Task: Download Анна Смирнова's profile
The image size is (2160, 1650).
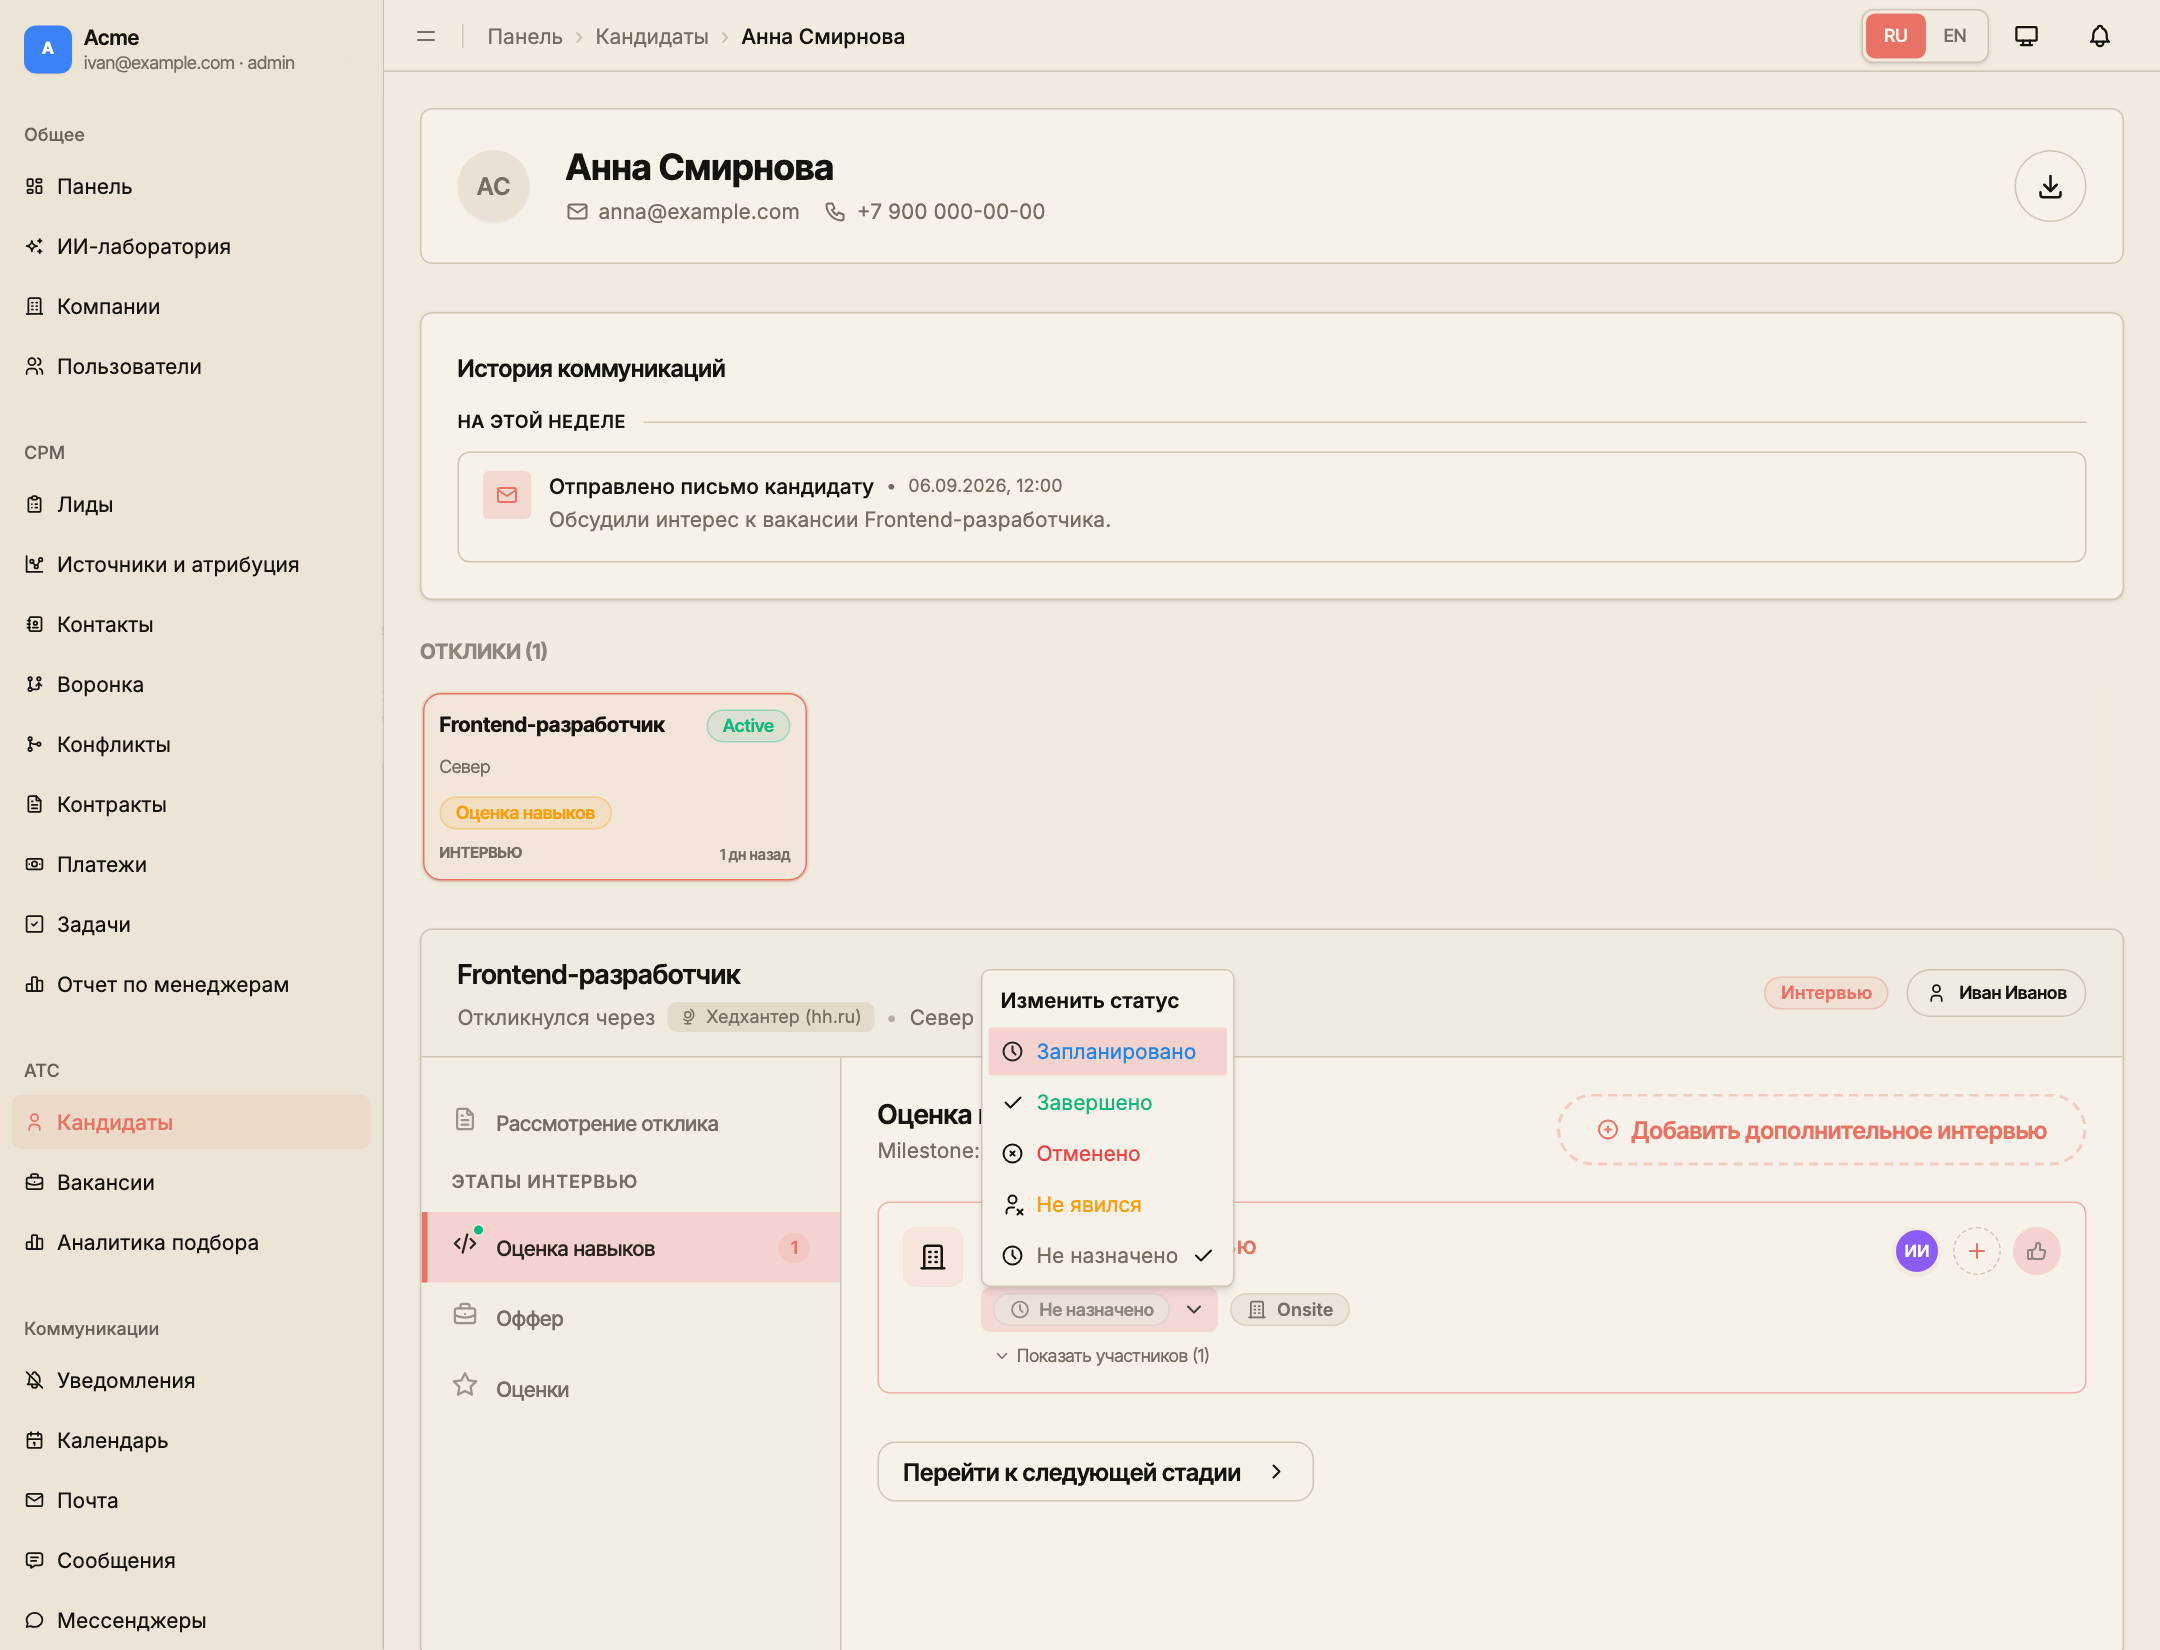Action: click(2050, 186)
